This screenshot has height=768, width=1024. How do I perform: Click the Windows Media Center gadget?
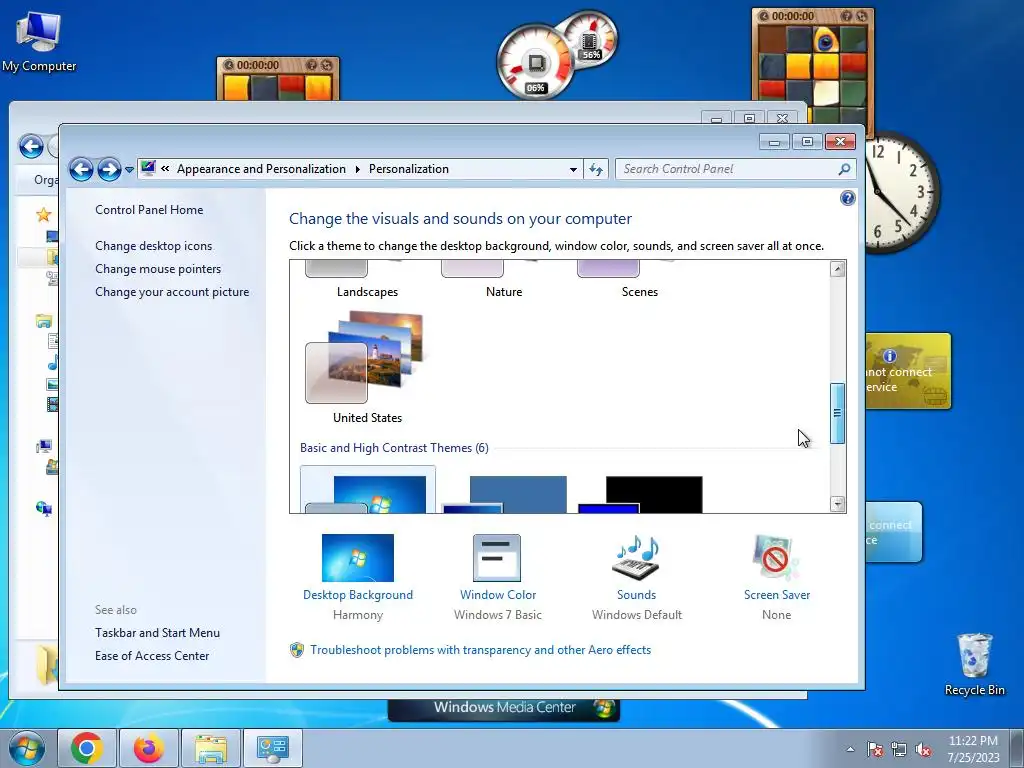pos(504,707)
